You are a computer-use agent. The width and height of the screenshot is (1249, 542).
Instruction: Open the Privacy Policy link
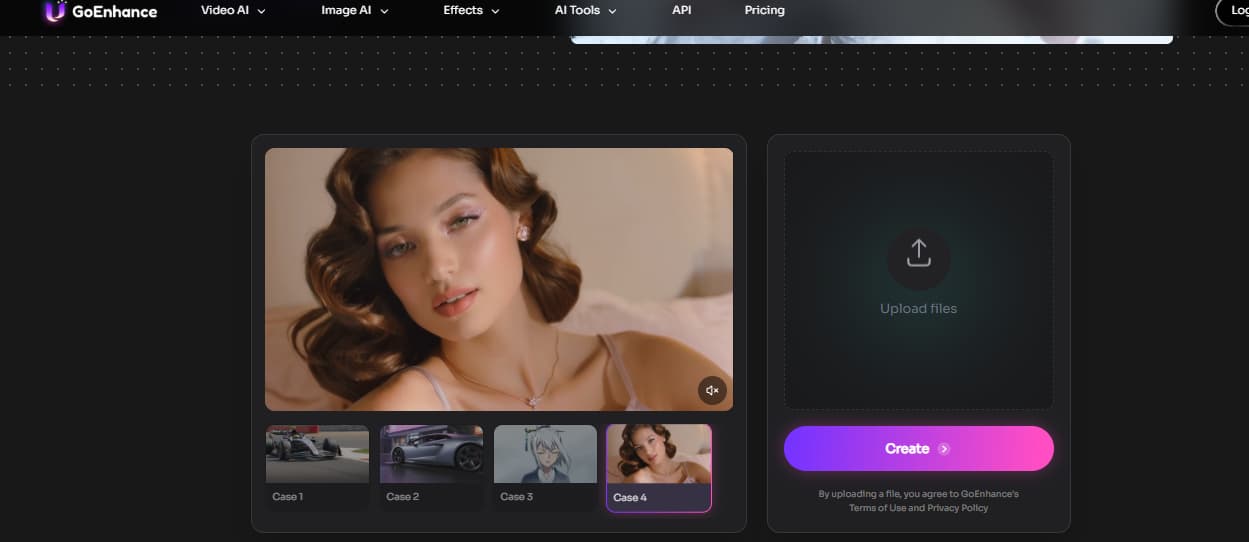[x=957, y=508]
